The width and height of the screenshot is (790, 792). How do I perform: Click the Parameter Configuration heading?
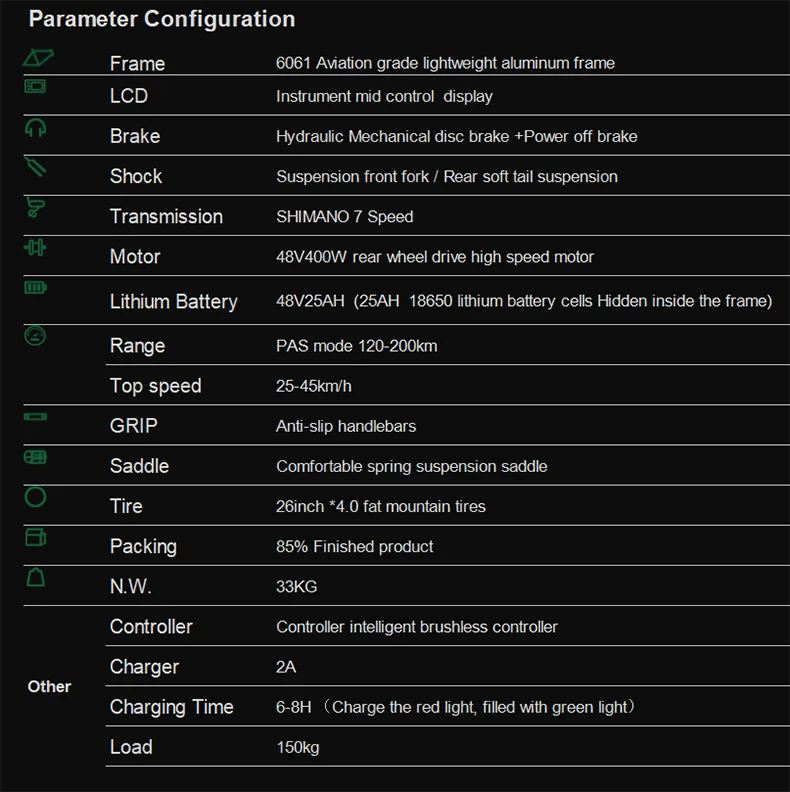point(162,19)
